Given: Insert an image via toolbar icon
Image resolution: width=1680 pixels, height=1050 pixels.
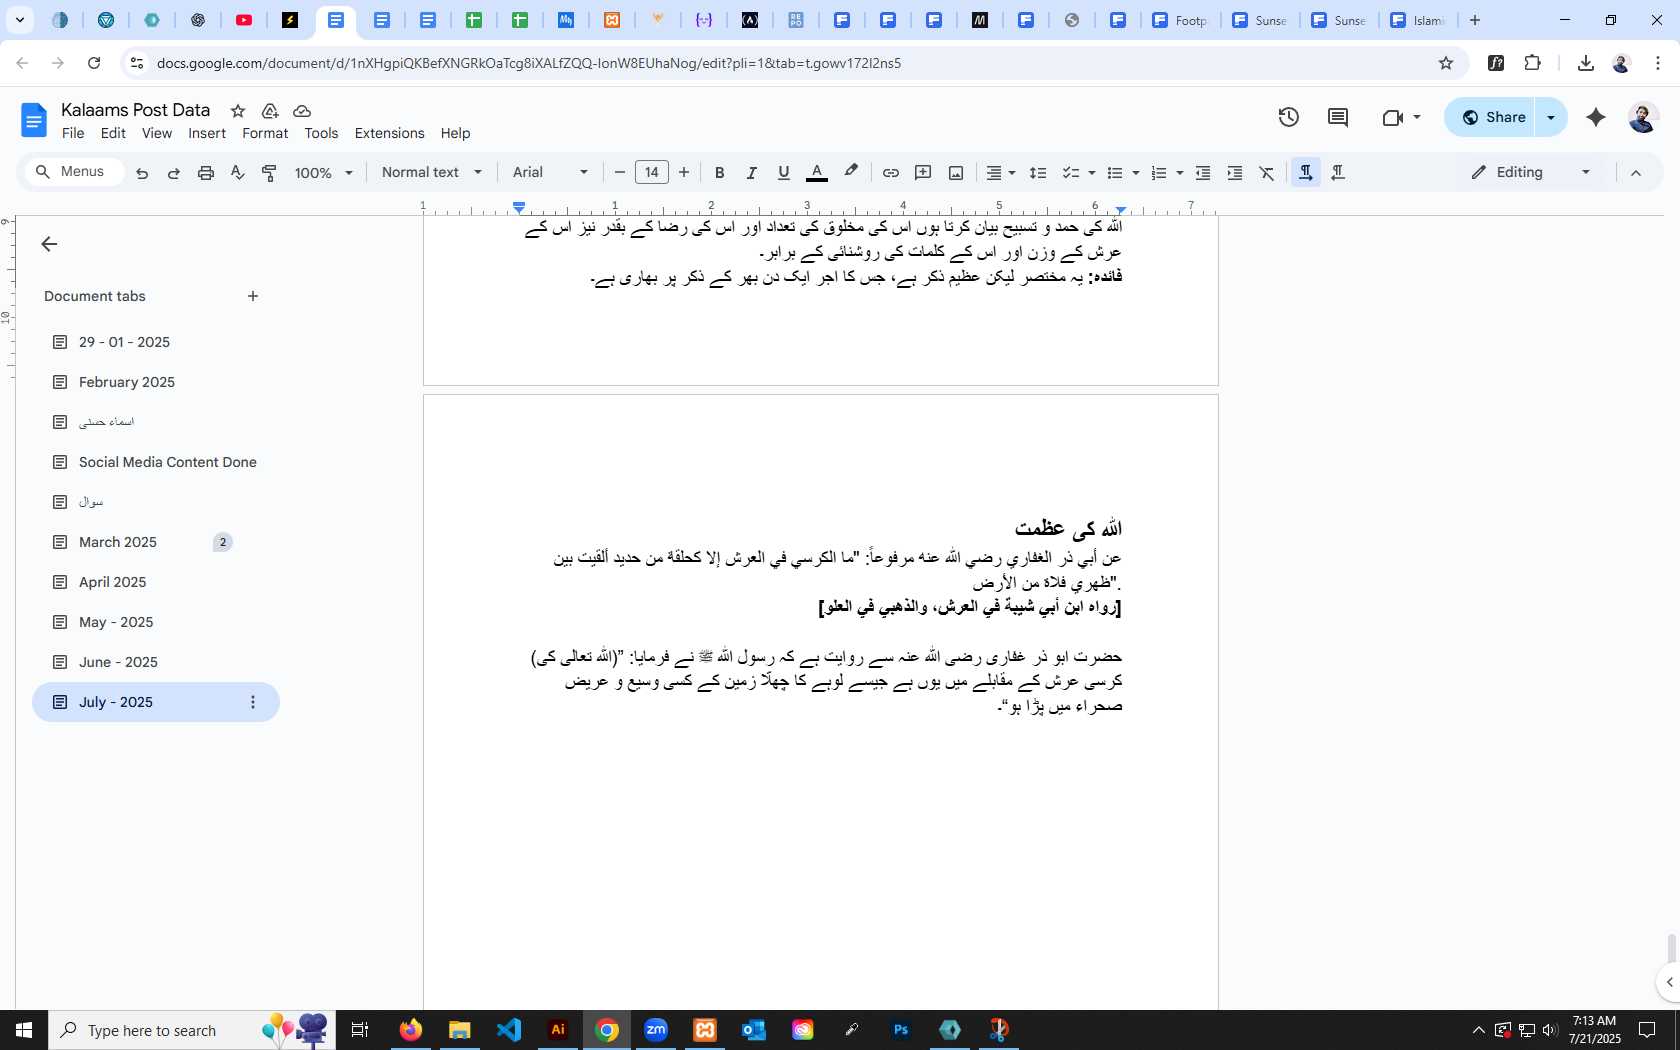Looking at the screenshot, I should (x=956, y=173).
